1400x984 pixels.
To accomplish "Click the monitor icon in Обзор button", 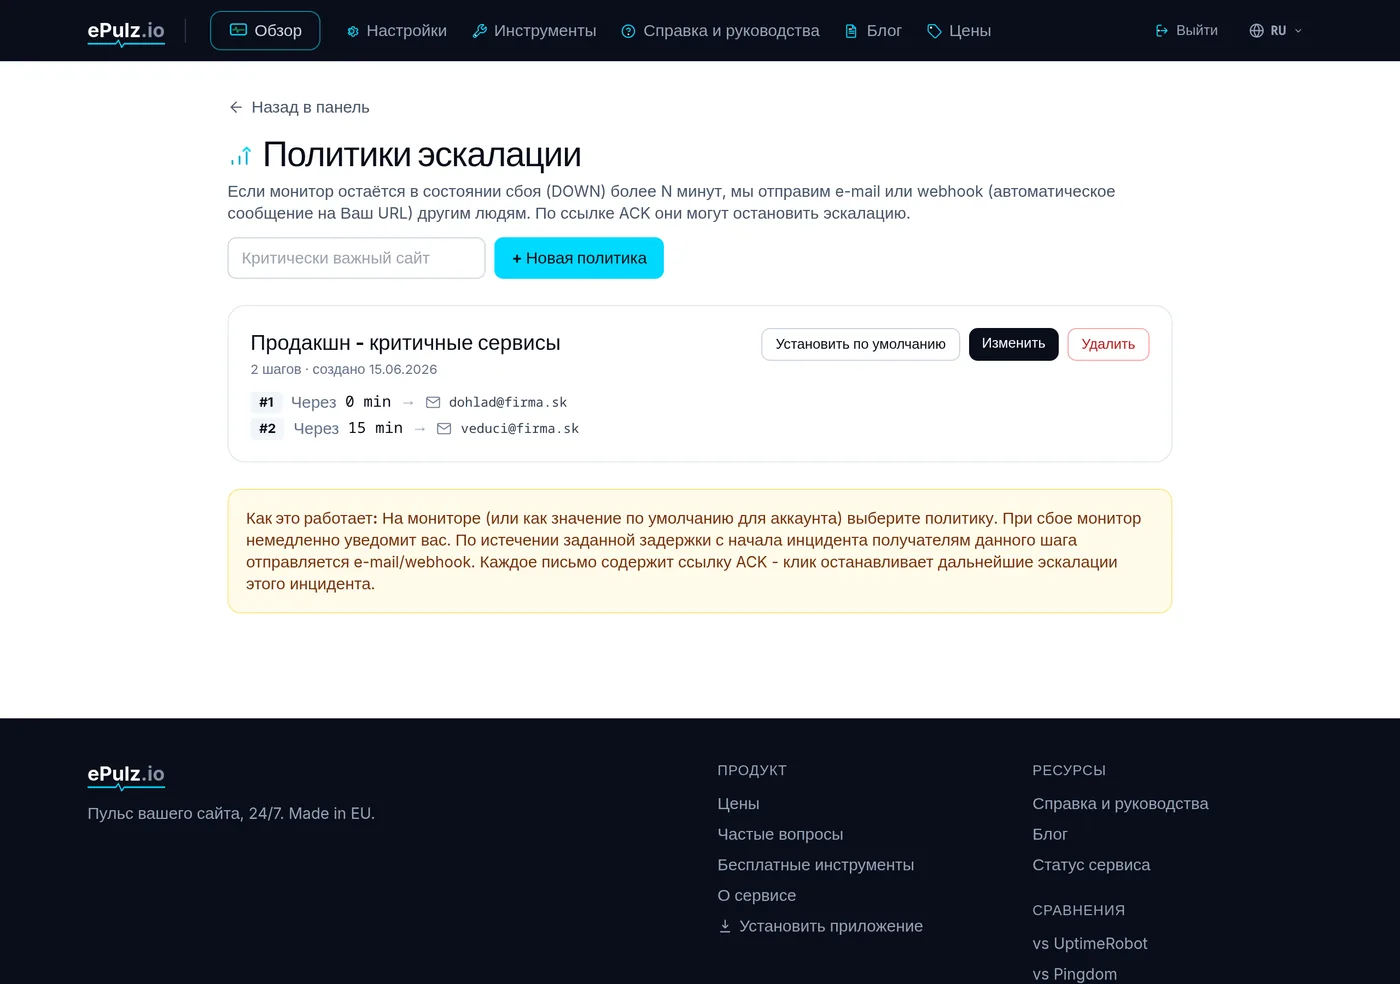I will click(x=238, y=30).
